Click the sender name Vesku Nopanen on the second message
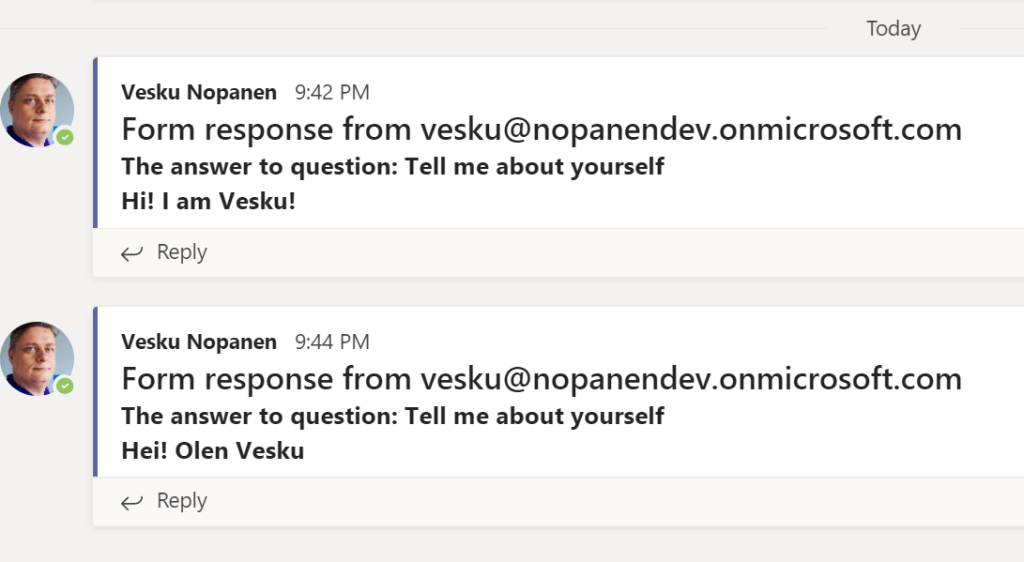Image resolution: width=1024 pixels, height=562 pixels. point(198,342)
